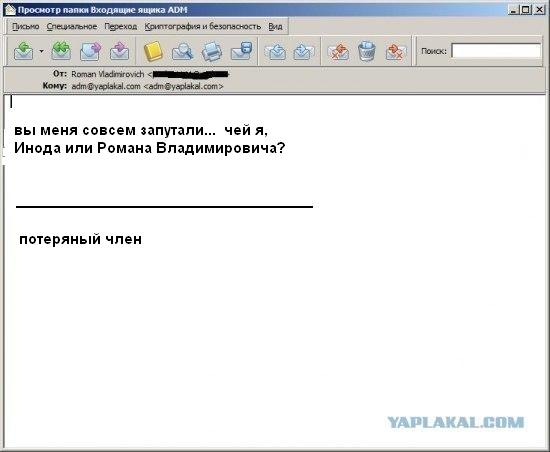Open the Специальное menu

(72, 27)
